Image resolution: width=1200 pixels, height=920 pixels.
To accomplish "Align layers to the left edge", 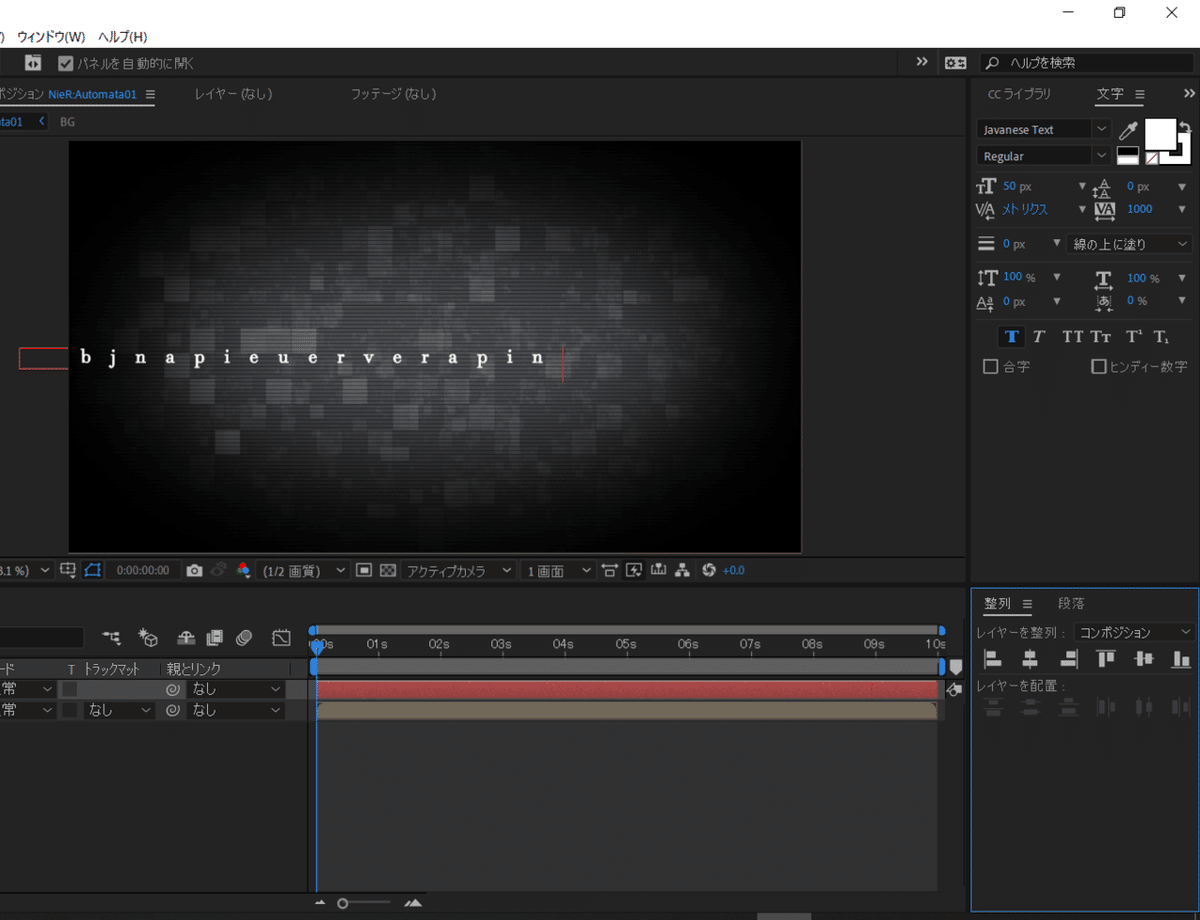I will click(x=993, y=659).
